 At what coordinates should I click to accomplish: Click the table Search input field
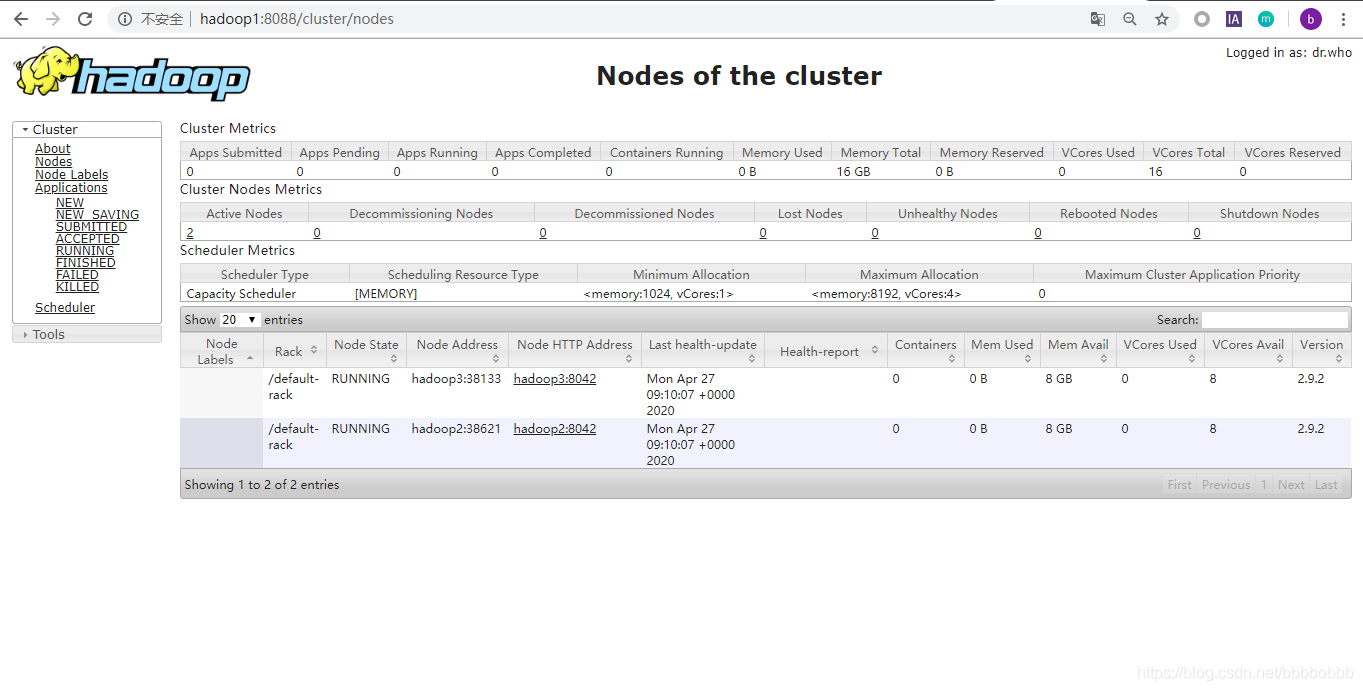[x=1275, y=320]
